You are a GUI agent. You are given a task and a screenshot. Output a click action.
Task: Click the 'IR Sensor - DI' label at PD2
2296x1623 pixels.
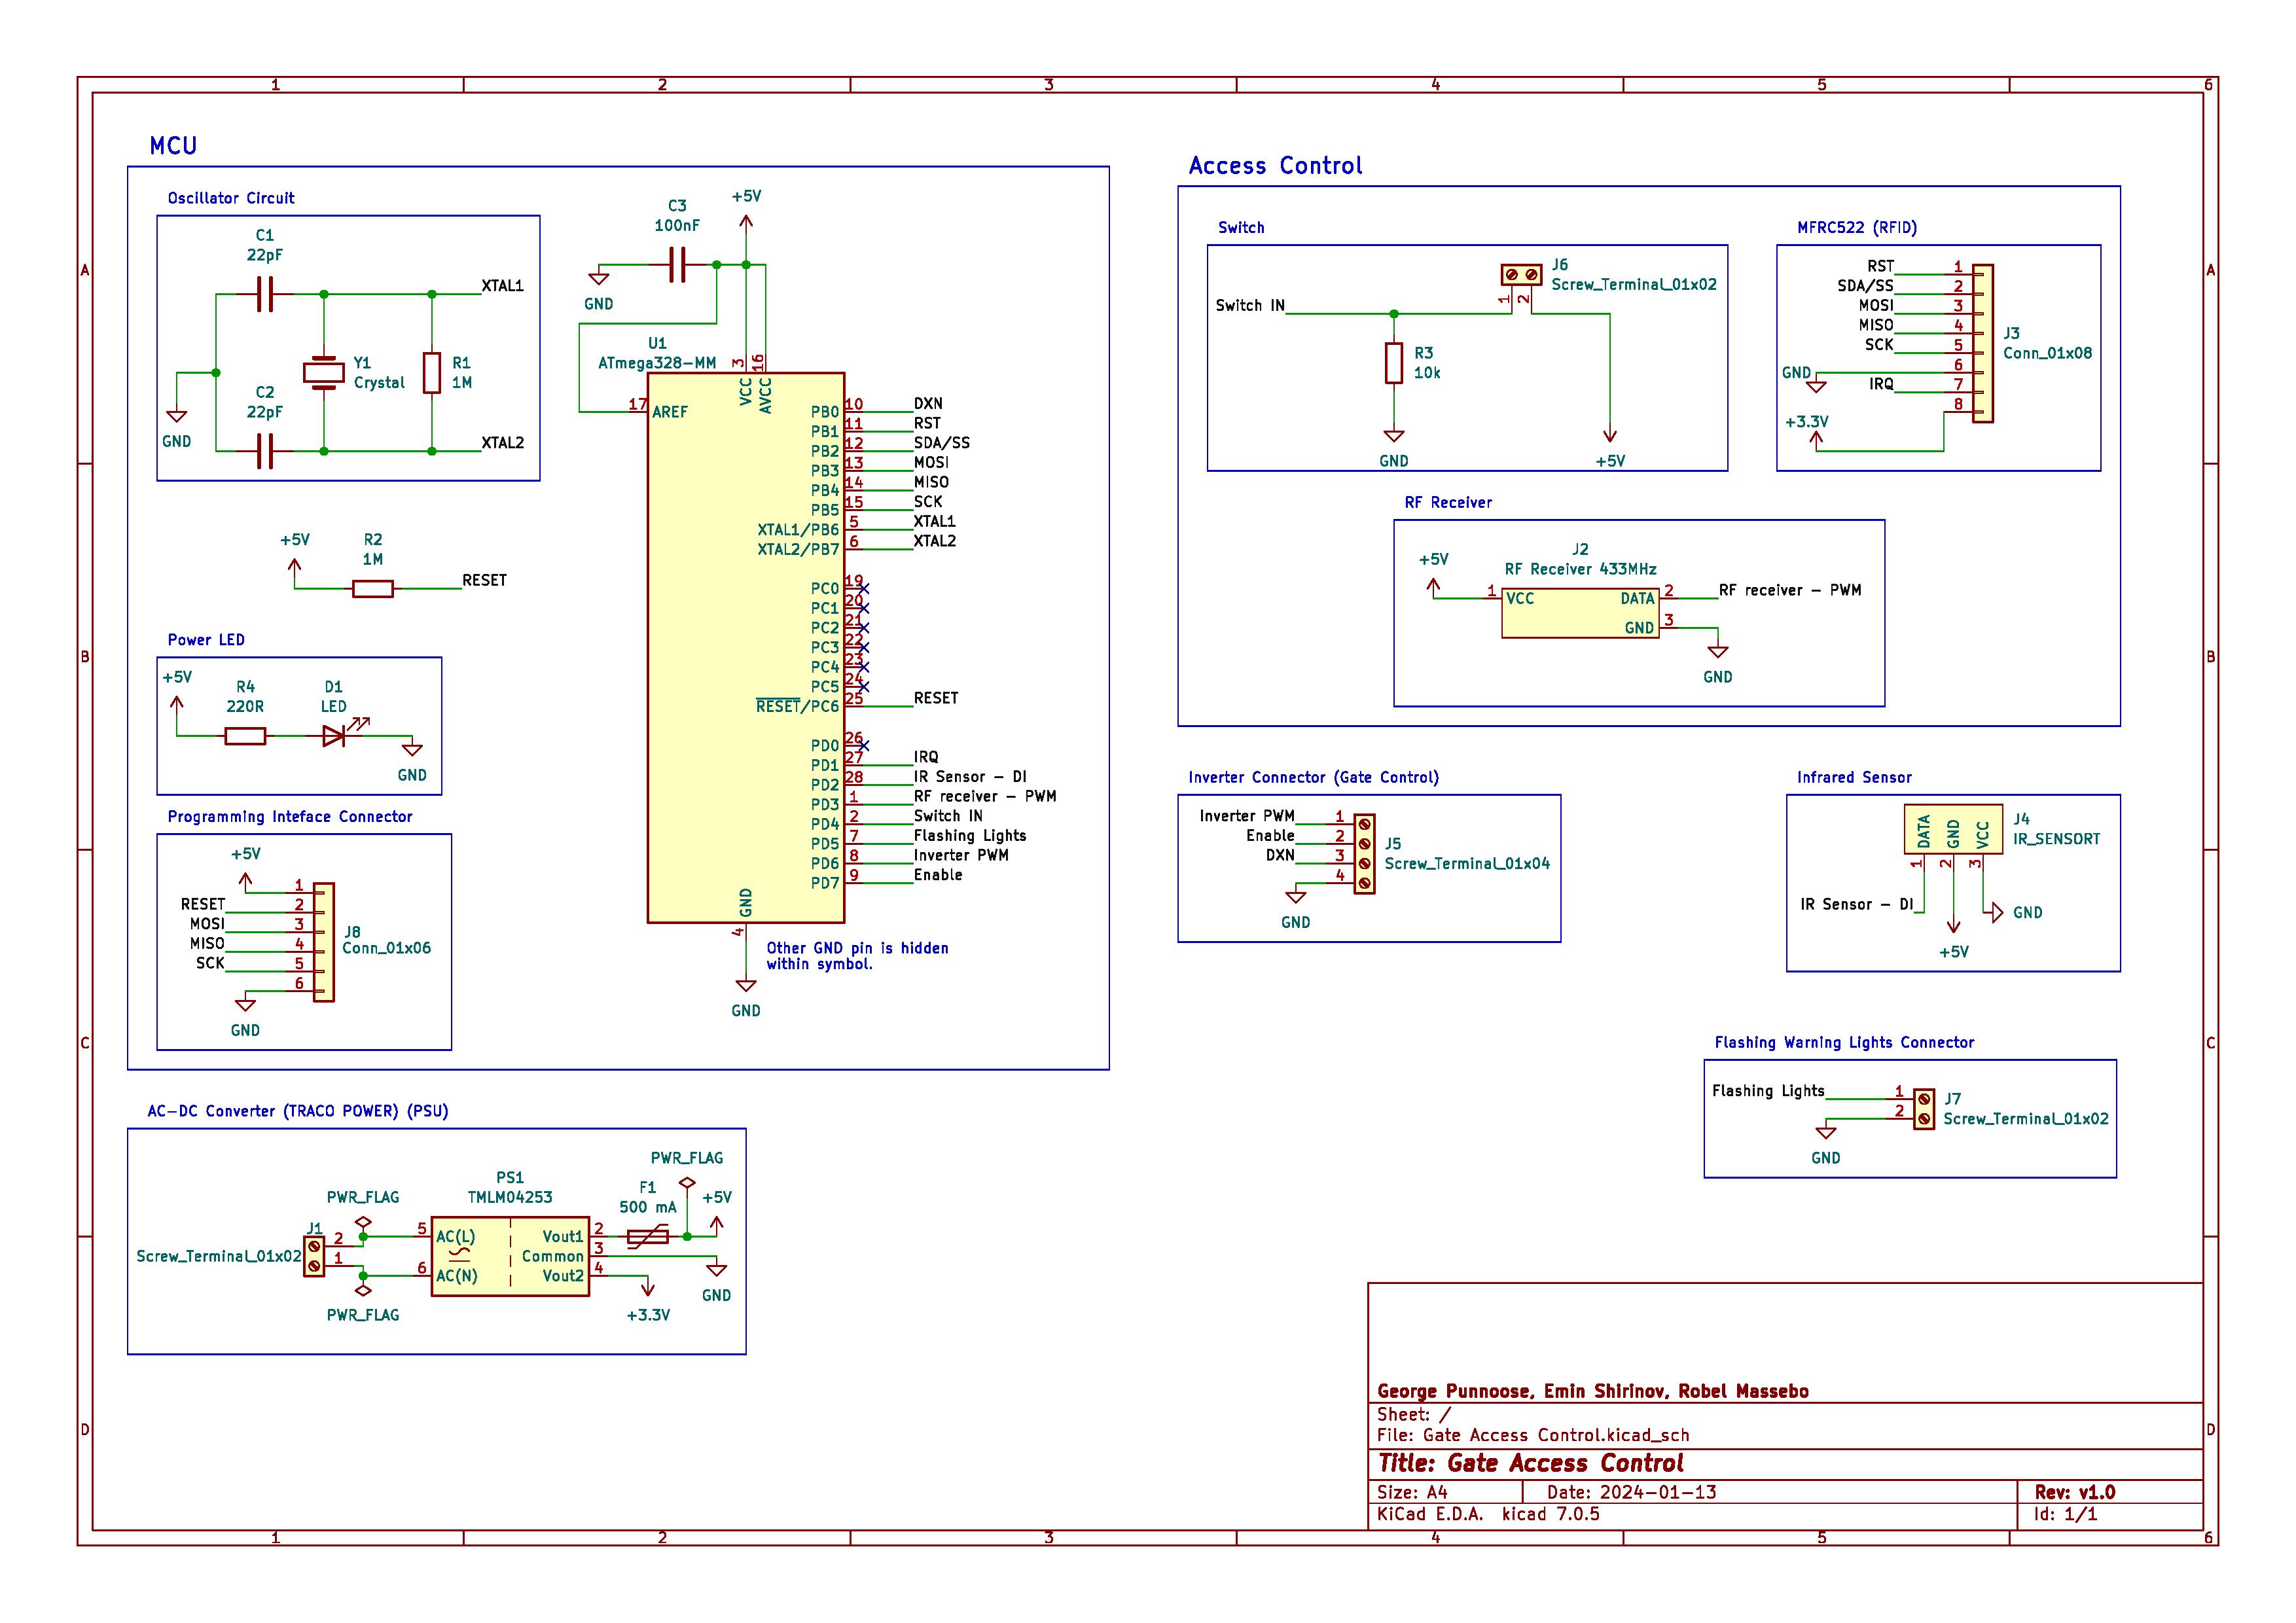pyautogui.click(x=970, y=777)
